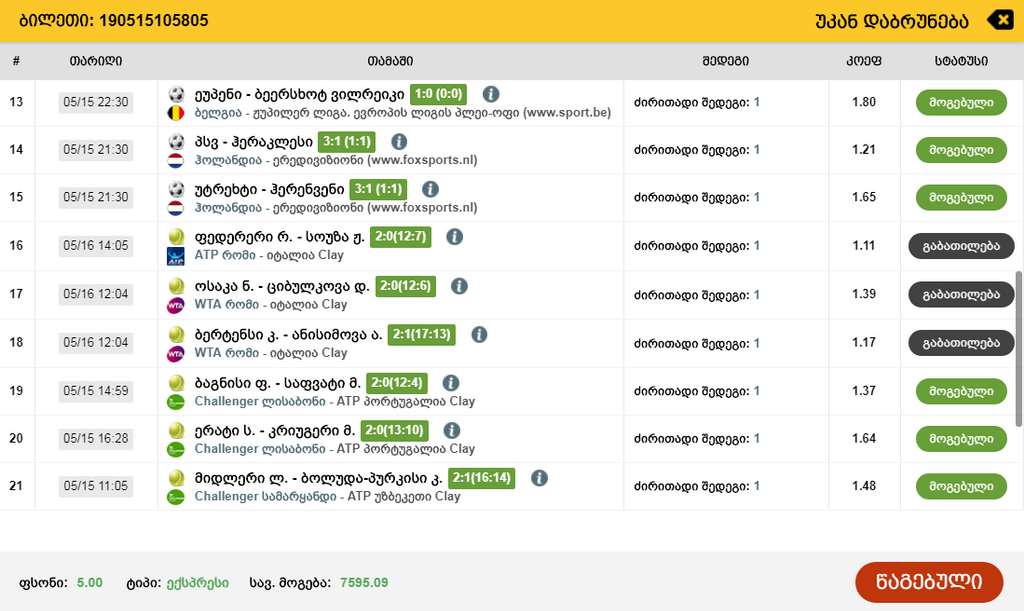
Task: Open WTA რომი link under ოსაკა
Action: (227, 304)
